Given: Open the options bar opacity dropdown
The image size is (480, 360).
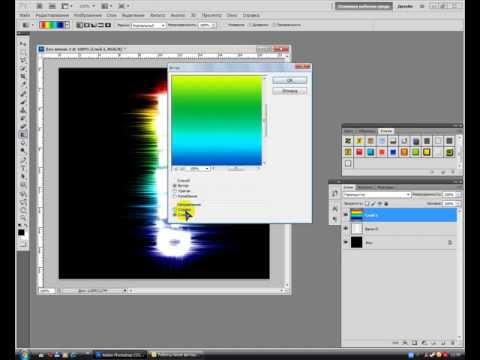Looking at the screenshot, I should tap(213, 25).
